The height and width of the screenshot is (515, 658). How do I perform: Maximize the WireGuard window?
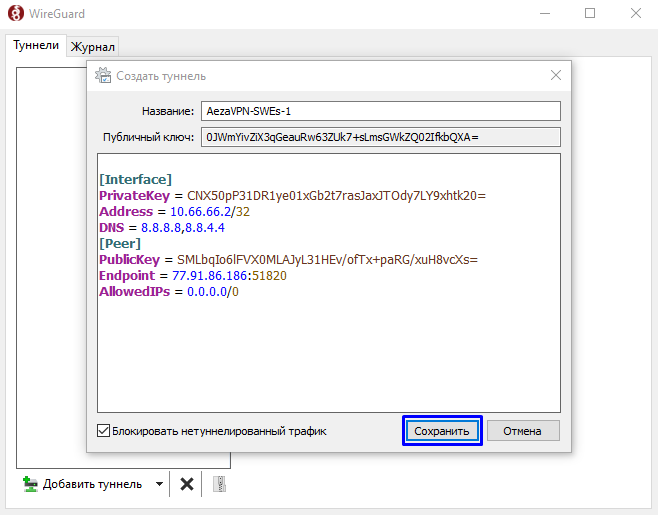[x=590, y=14]
